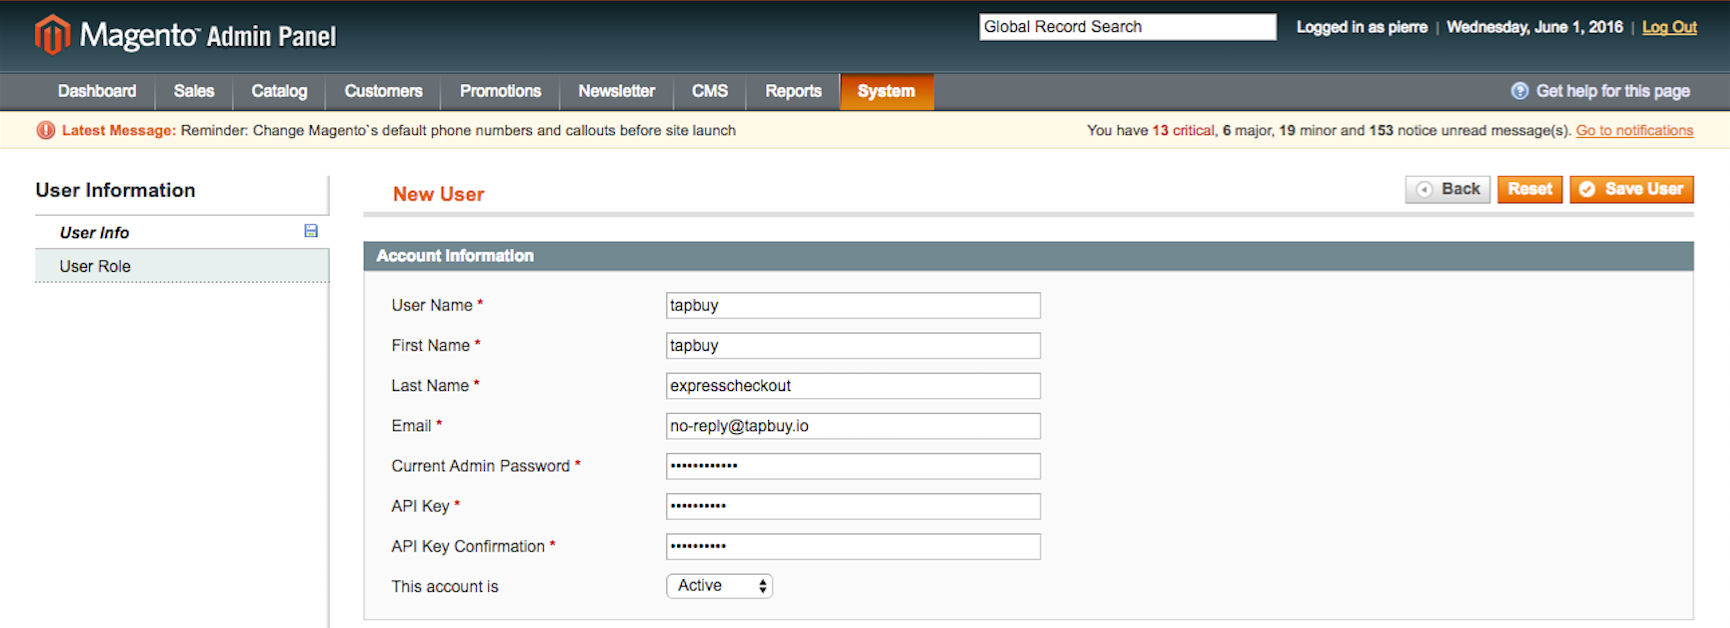Viewport: 1730px width, 628px height.
Task: Click the '13 critical' message count
Action: (x=1183, y=130)
